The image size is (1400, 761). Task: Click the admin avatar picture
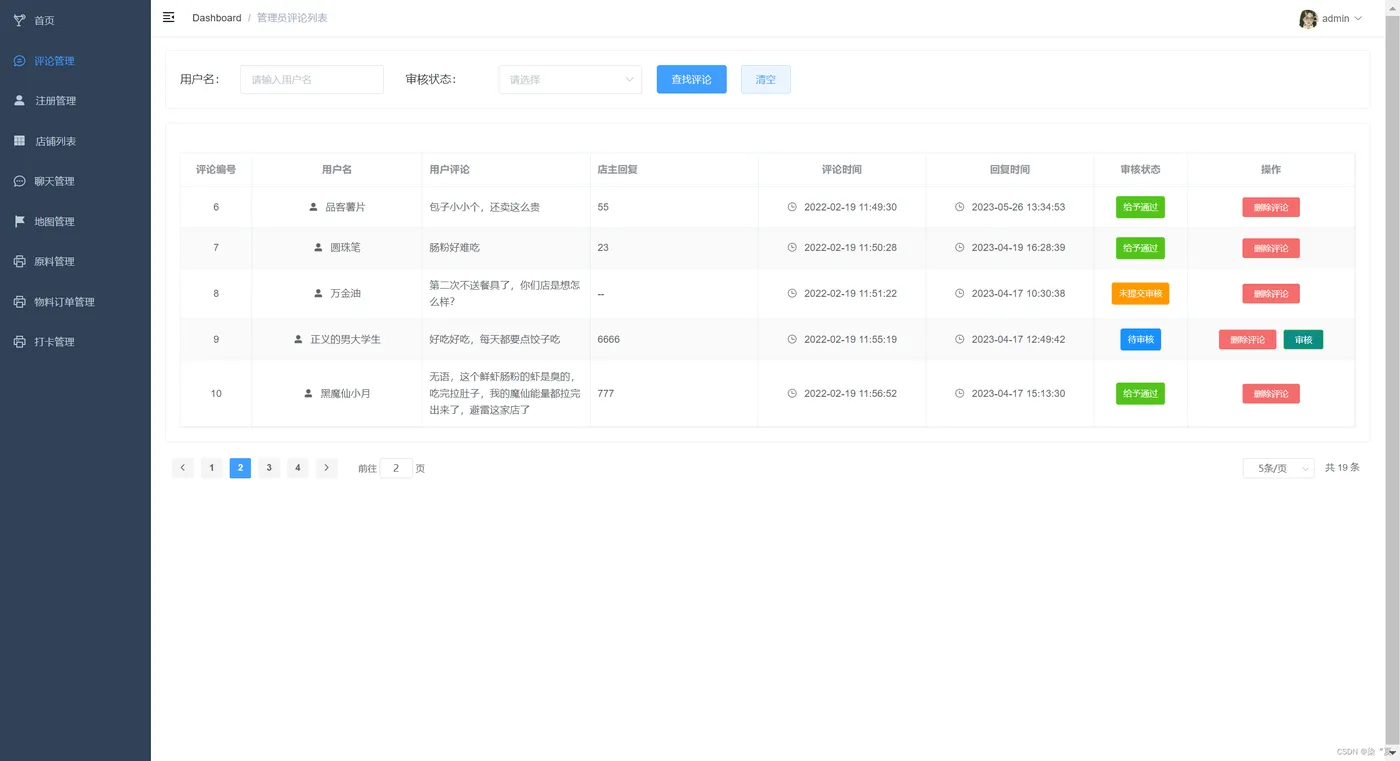[1308, 19]
